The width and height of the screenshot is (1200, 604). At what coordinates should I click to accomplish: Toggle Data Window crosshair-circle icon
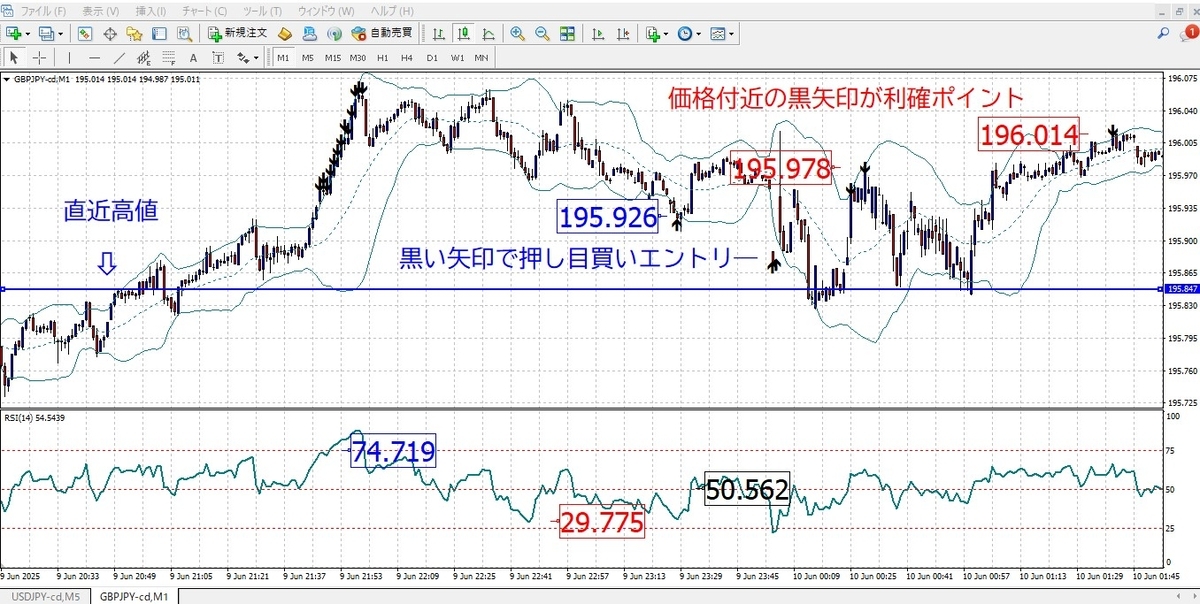pos(110,33)
